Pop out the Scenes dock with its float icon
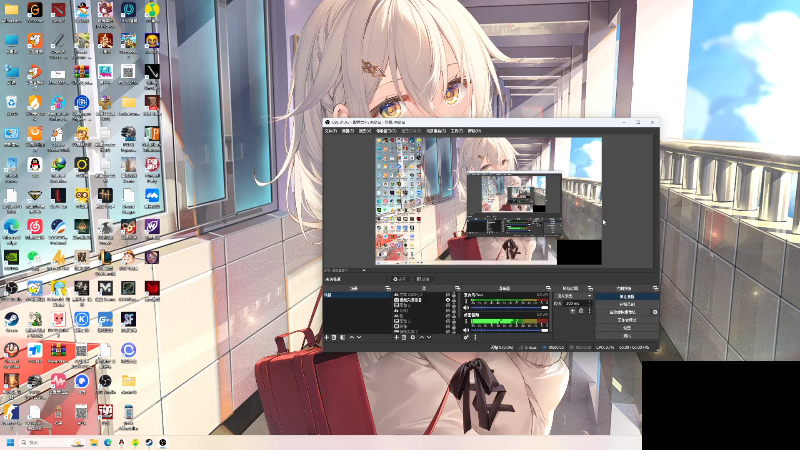800x450 pixels. [x=388, y=288]
